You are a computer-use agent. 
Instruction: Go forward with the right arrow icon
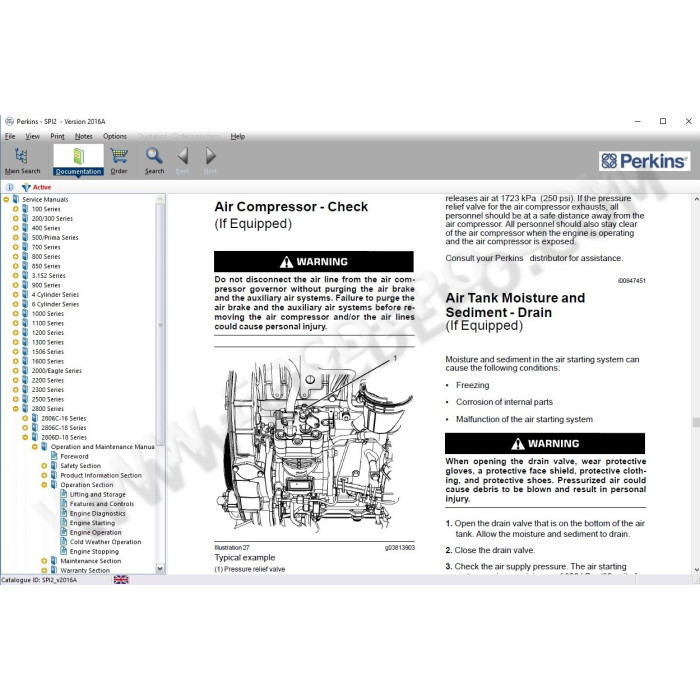coord(210,156)
